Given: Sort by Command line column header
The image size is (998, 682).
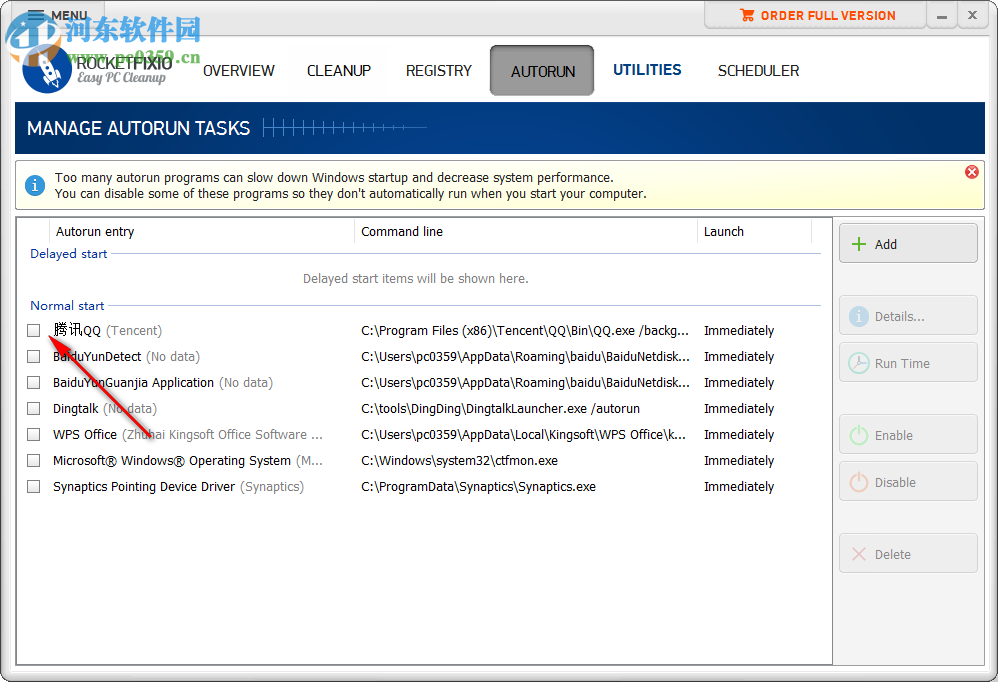Looking at the screenshot, I should (x=526, y=232).
